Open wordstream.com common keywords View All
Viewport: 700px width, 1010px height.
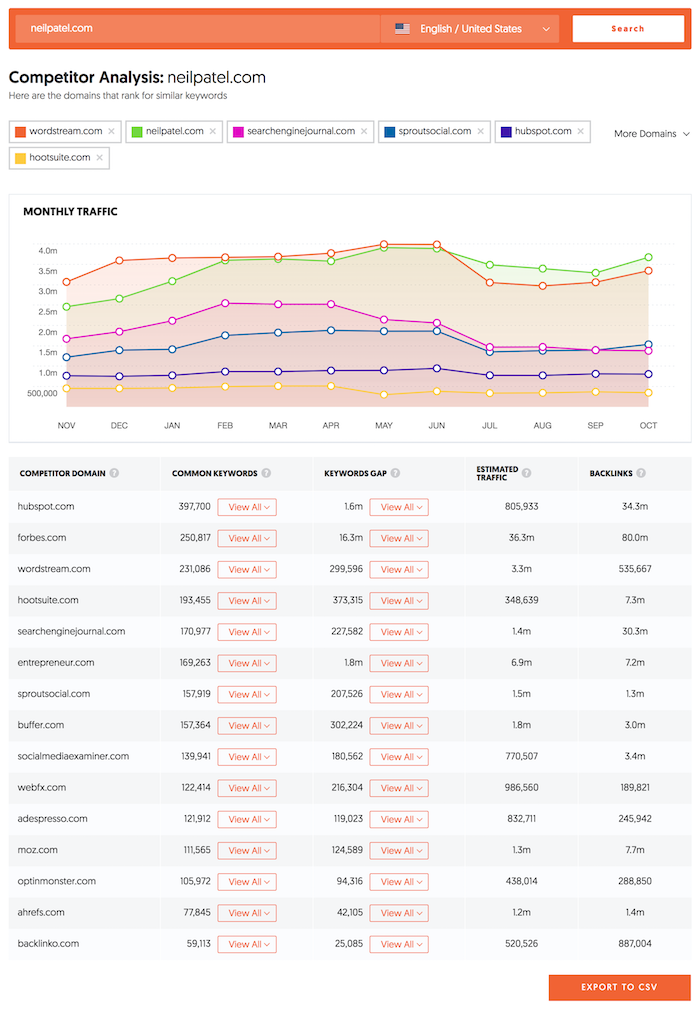coord(247,569)
